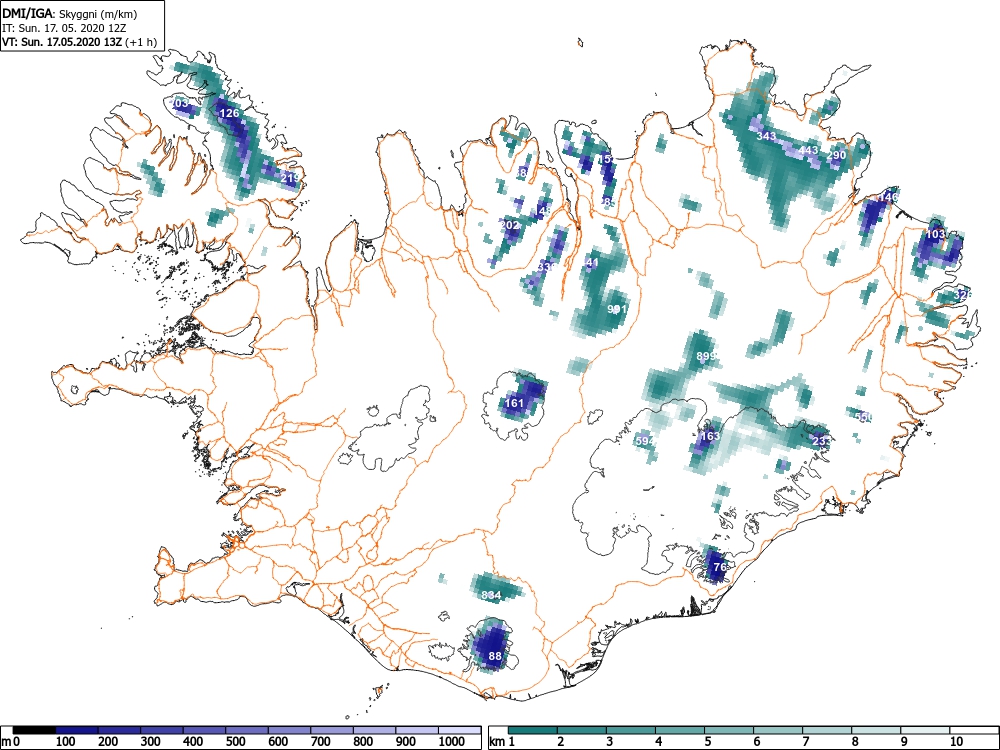Pick the black 0–100 m legend swatch
Viewport: 1000px width, 750px height.
point(34,730)
